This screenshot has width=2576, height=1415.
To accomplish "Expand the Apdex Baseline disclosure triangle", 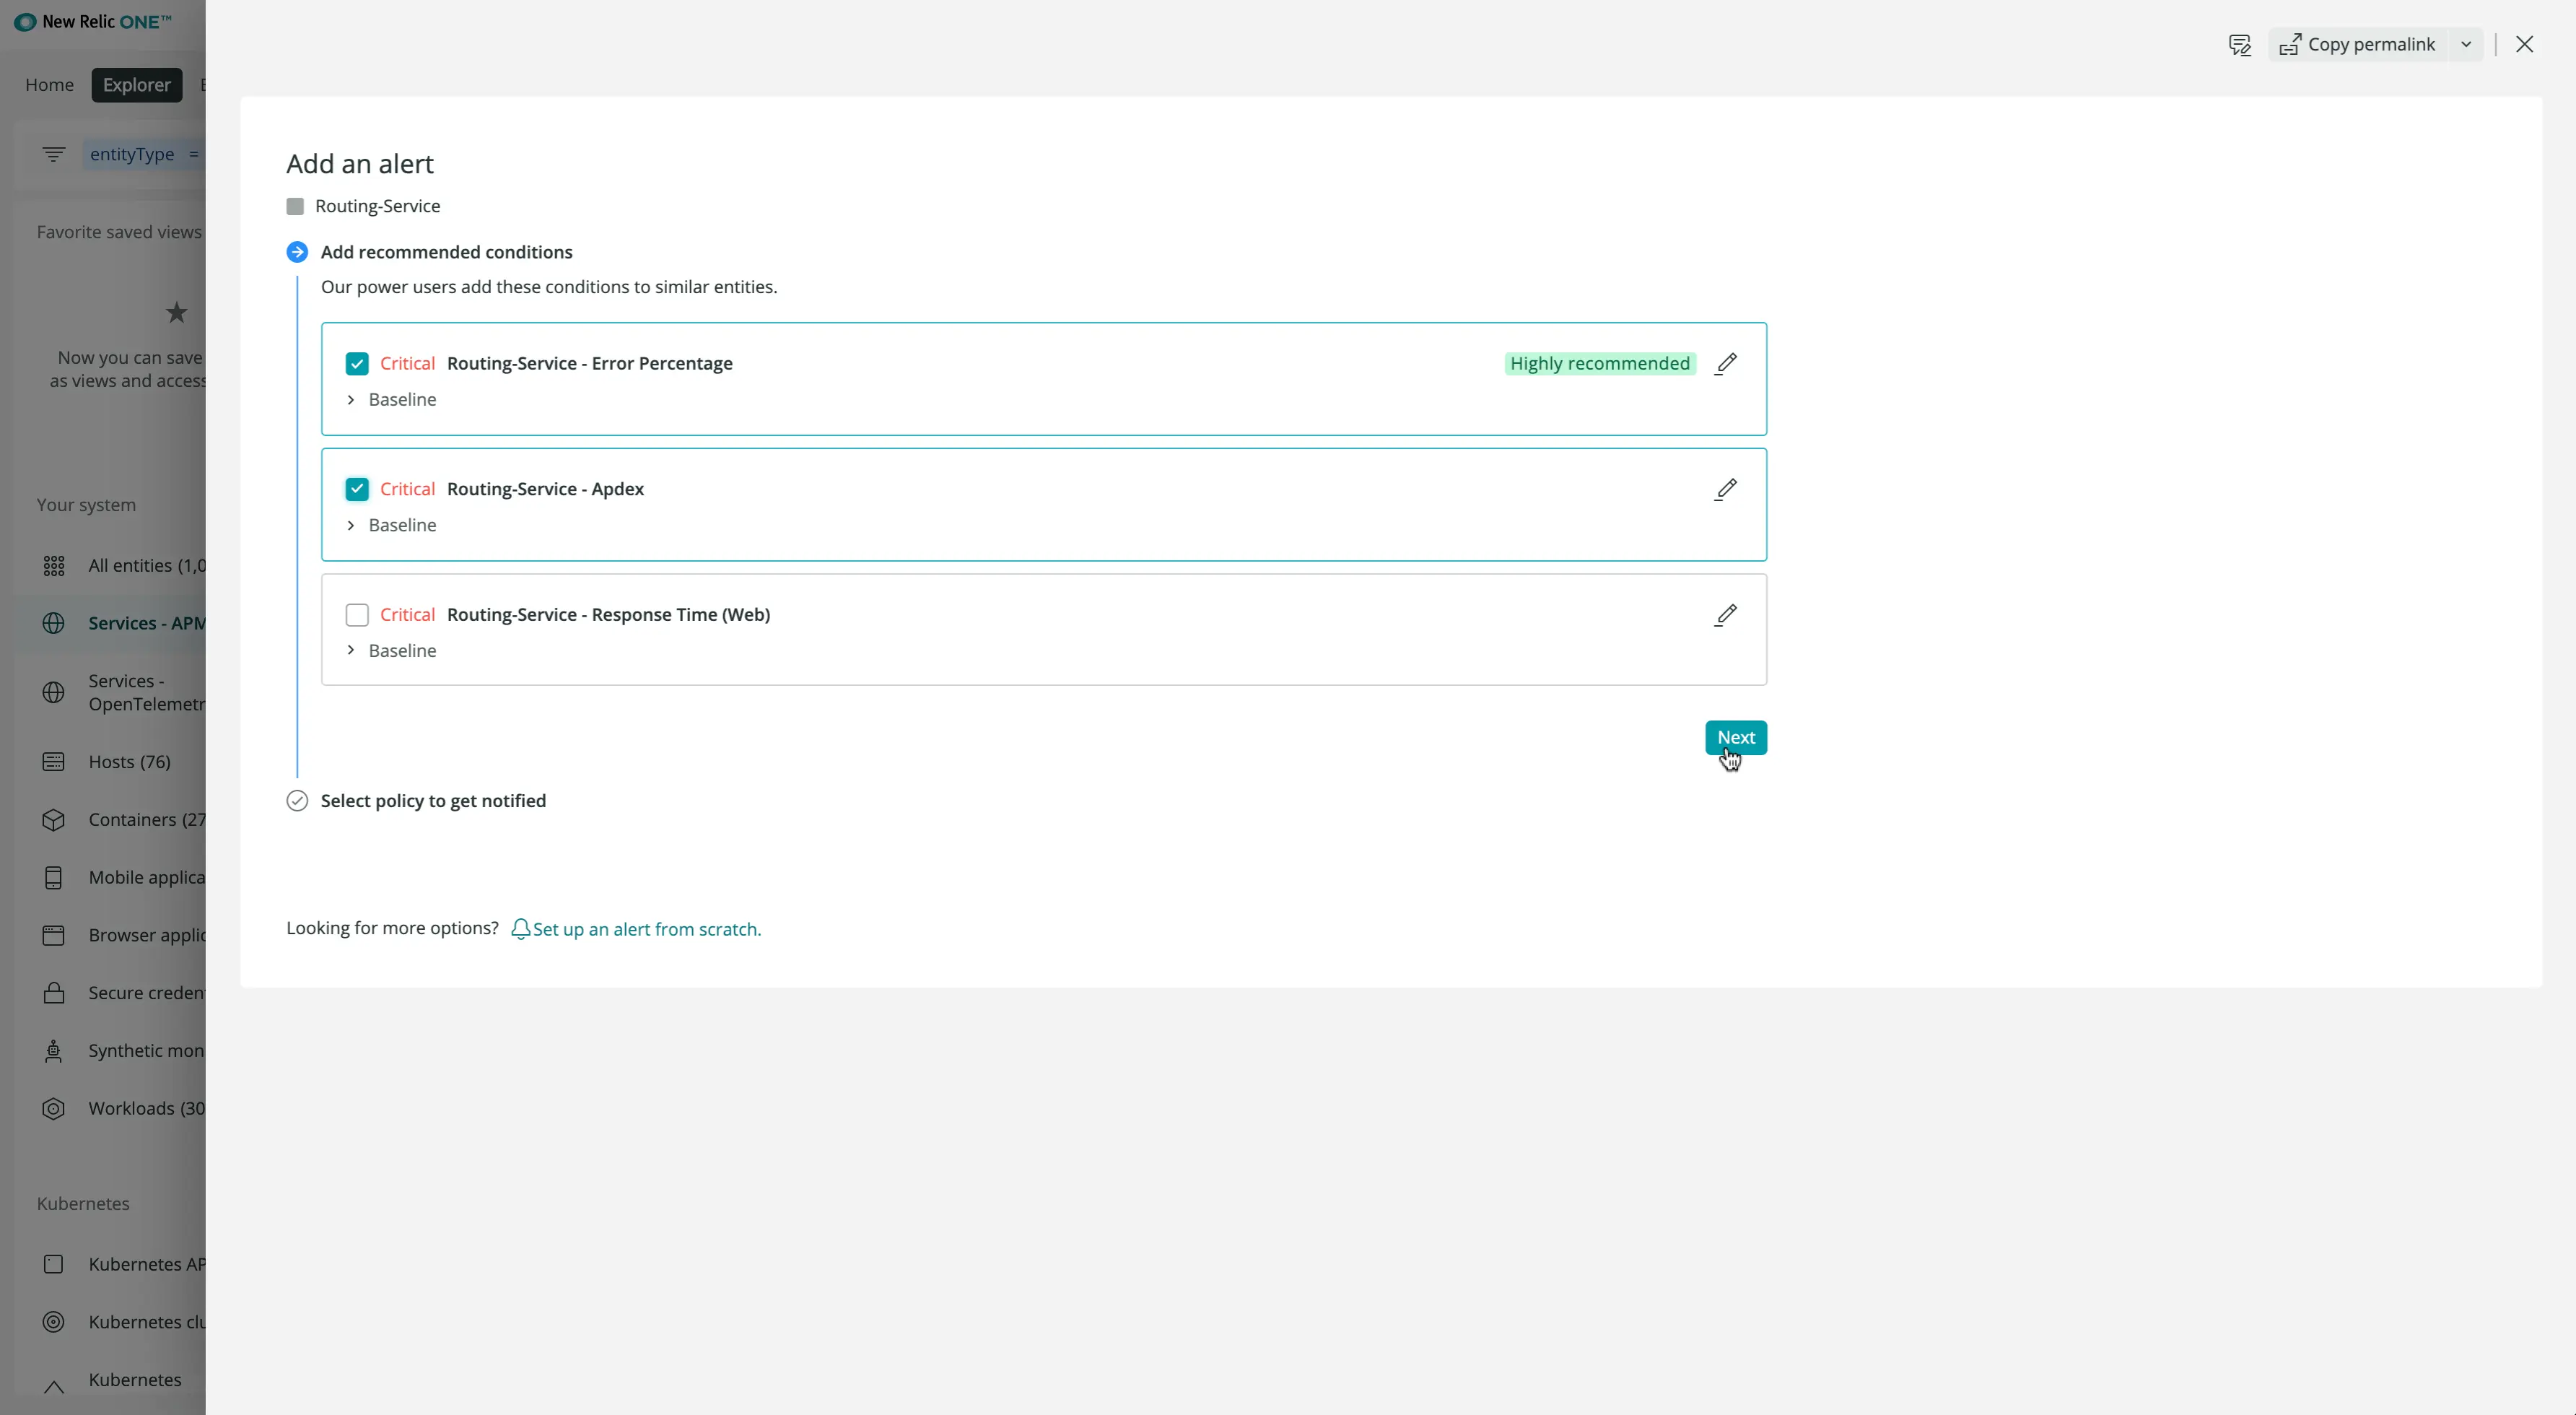I will tap(350, 525).
